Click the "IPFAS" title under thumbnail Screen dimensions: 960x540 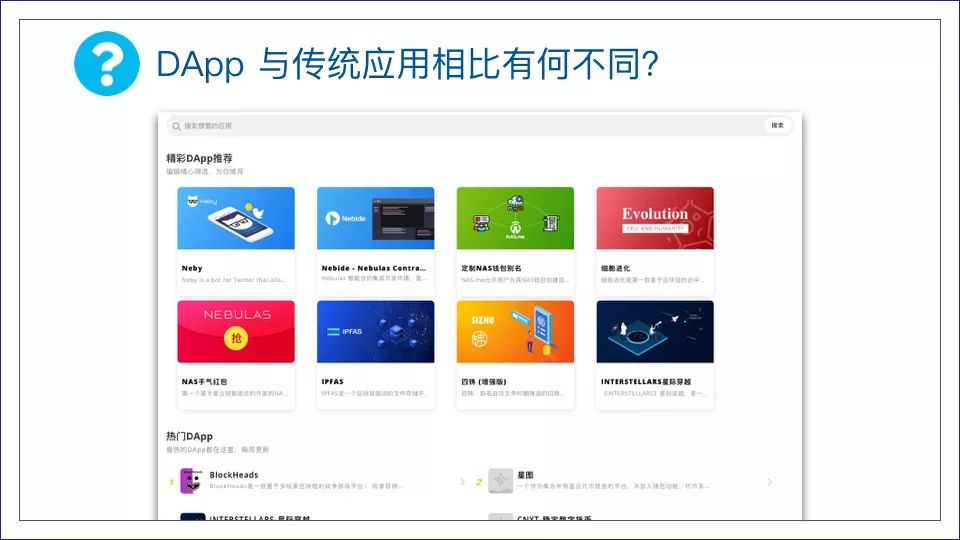(x=332, y=381)
